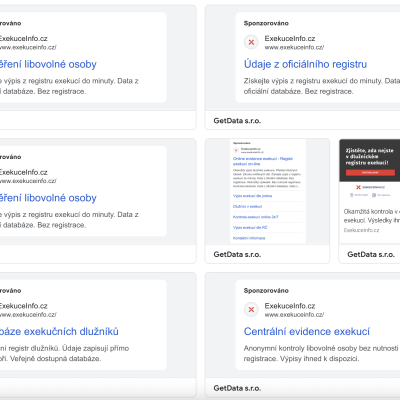Click the dark 'Zjistěte, zda nejste' banner image
Screen dimensions: 400x400
(370, 160)
